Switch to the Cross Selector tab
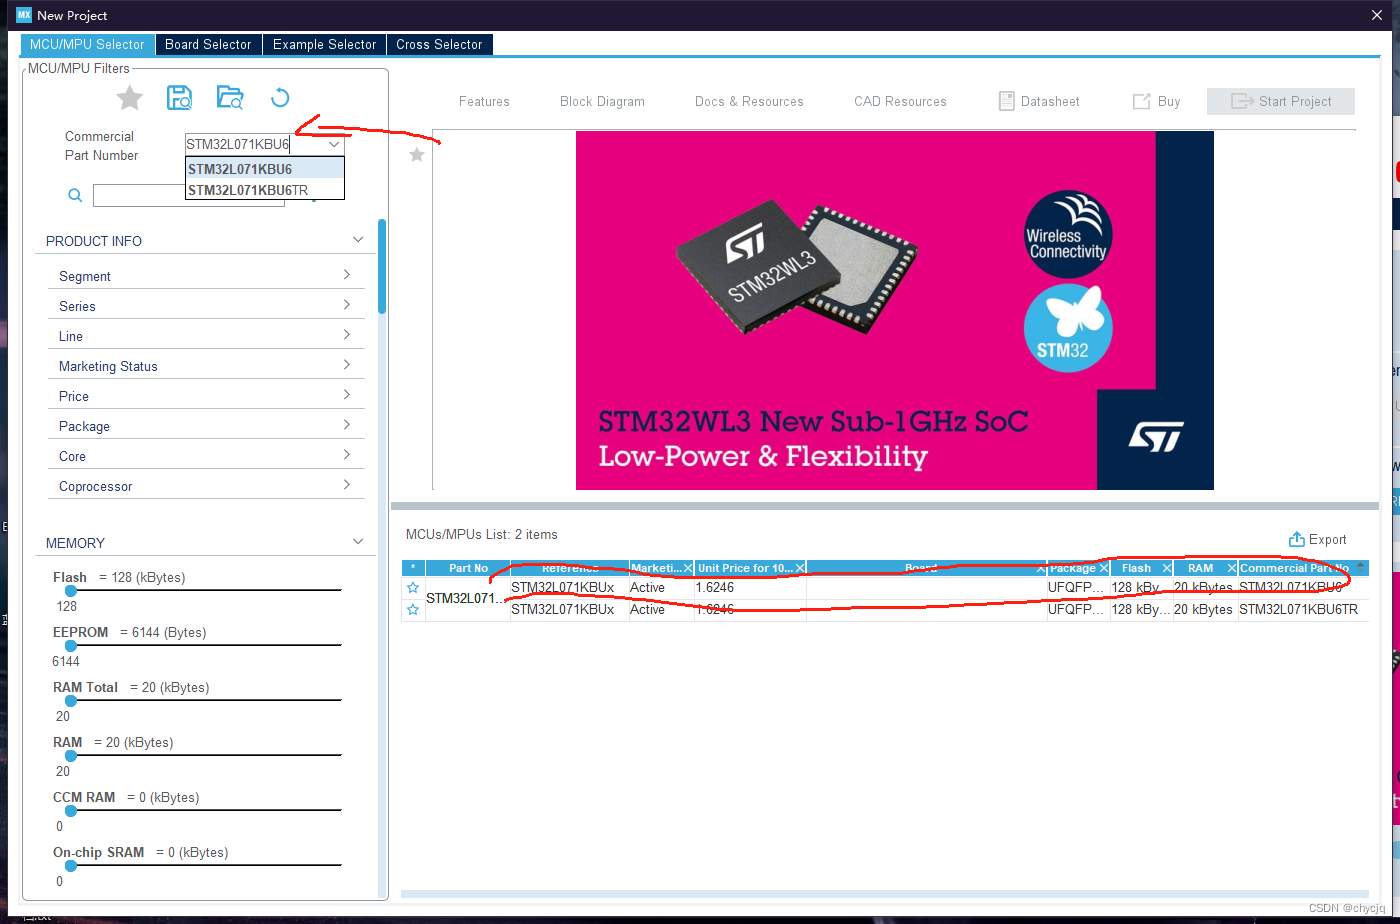The width and height of the screenshot is (1400, 924). click(x=439, y=44)
